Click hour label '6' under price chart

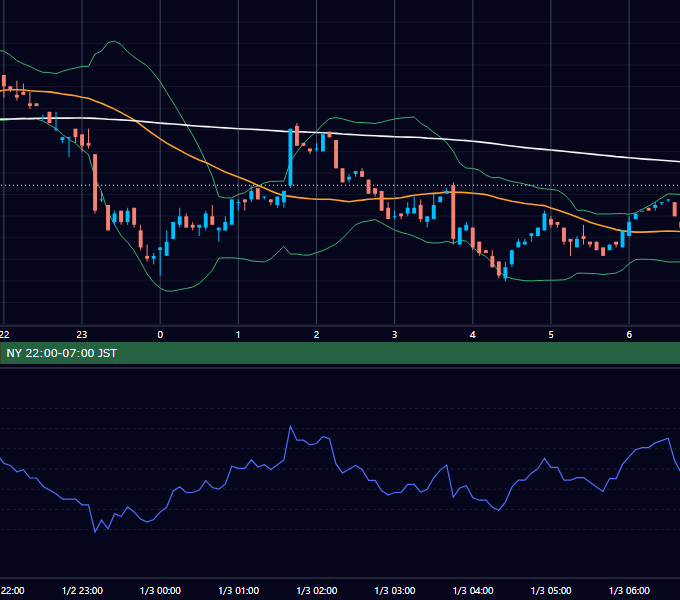629,335
